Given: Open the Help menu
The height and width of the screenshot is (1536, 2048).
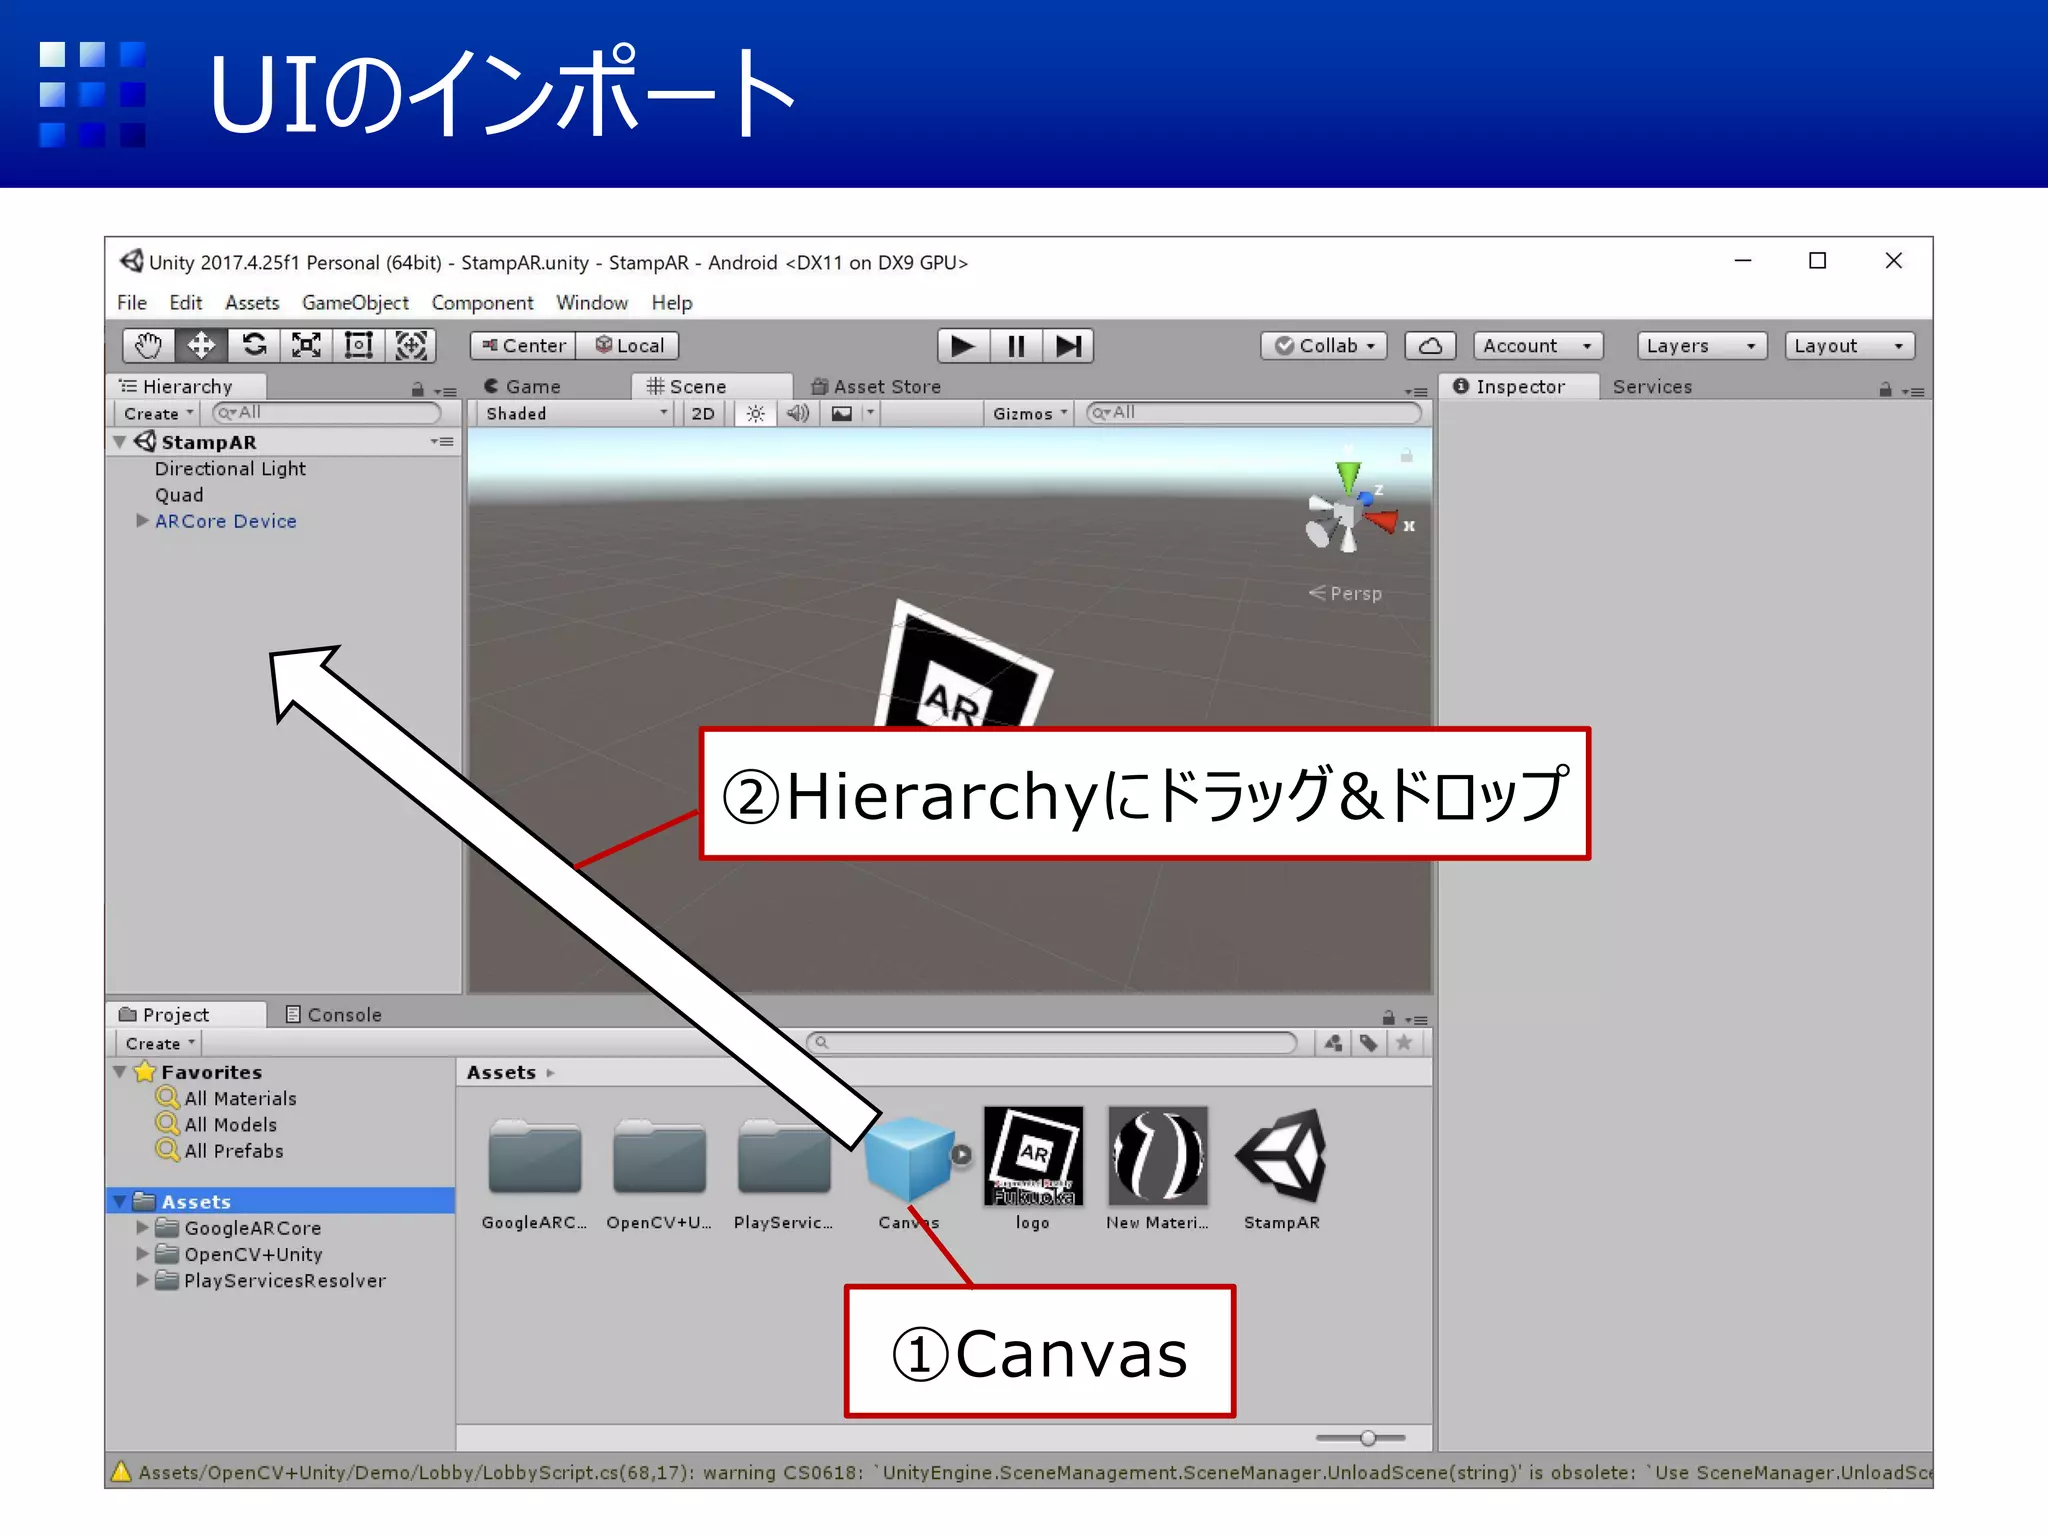Looking at the screenshot, I should [672, 302].
